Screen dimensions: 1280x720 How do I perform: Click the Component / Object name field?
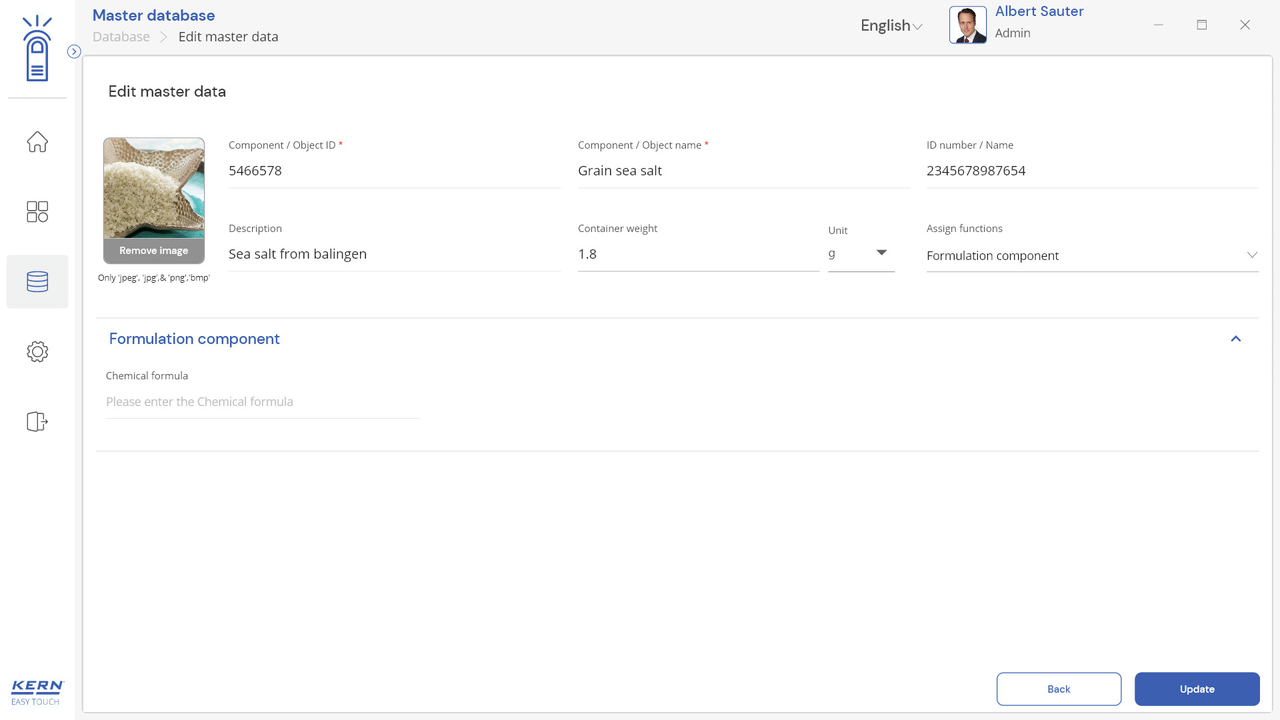742,171
